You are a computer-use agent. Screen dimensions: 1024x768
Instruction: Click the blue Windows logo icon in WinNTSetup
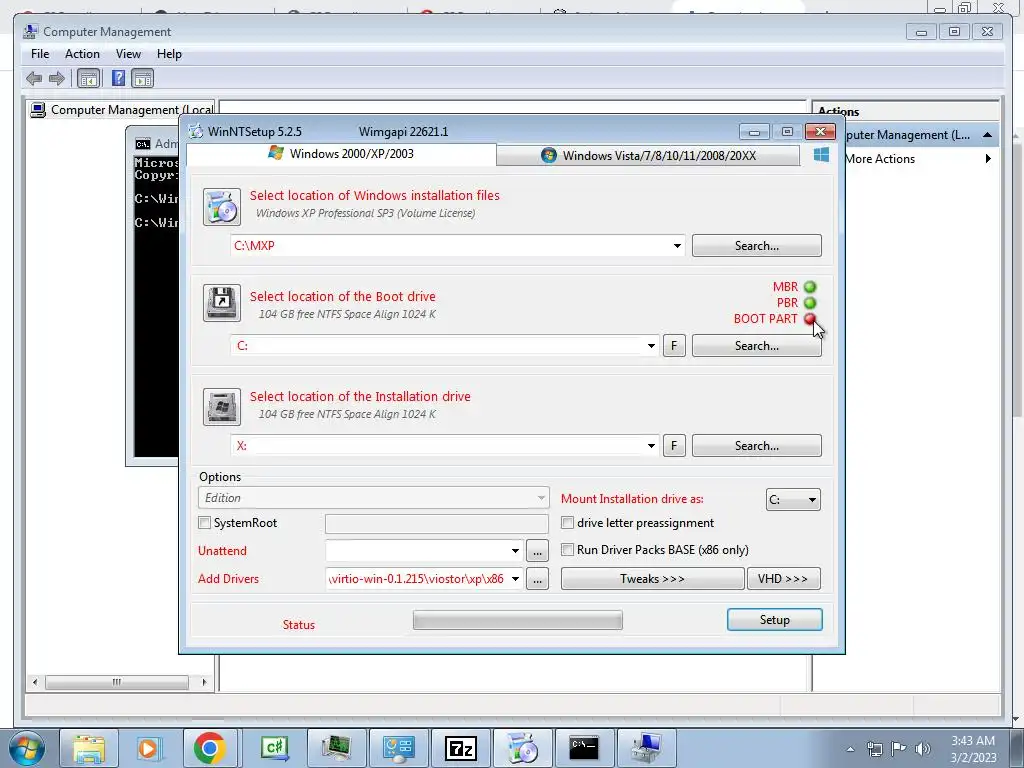[x=822, y=154]
